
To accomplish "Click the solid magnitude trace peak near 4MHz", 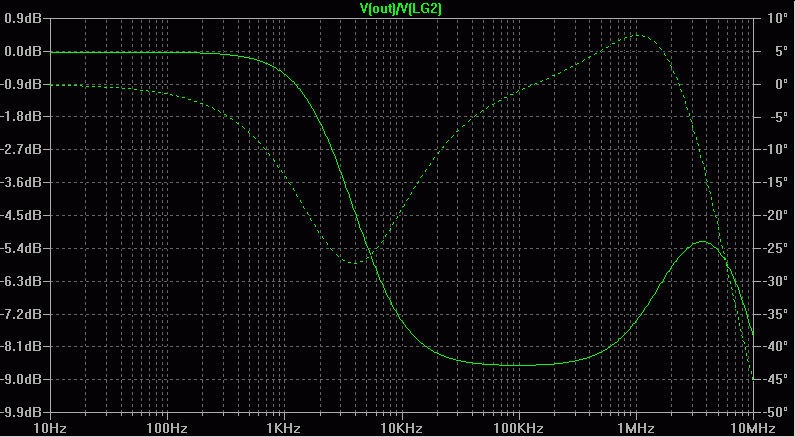I will (703, 241).
